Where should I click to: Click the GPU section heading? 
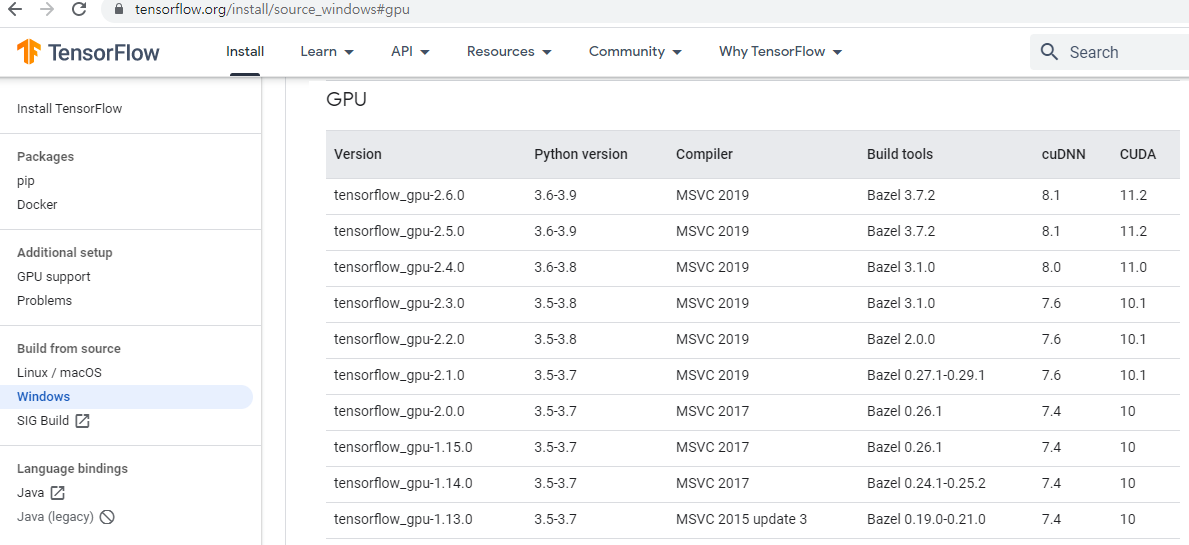pyautogui.click(x=347, y=99)
